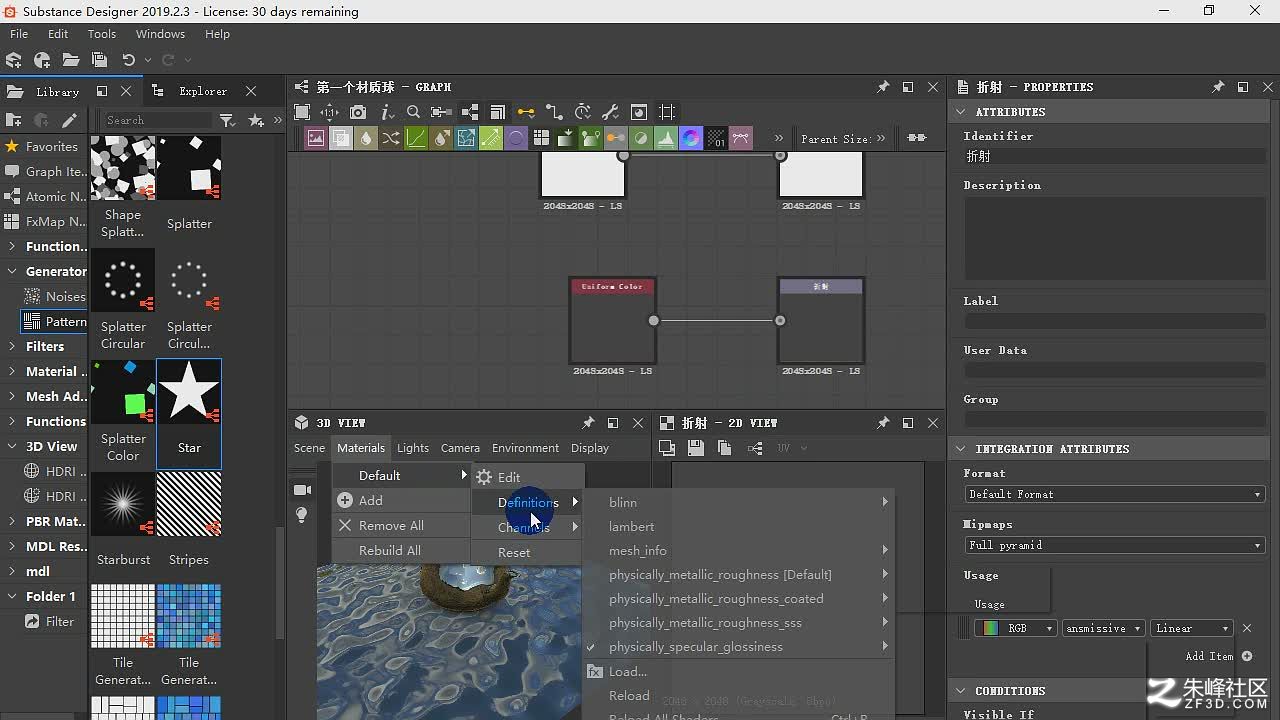
Task: Pin the Graph panel
Action: coord(883,87)
